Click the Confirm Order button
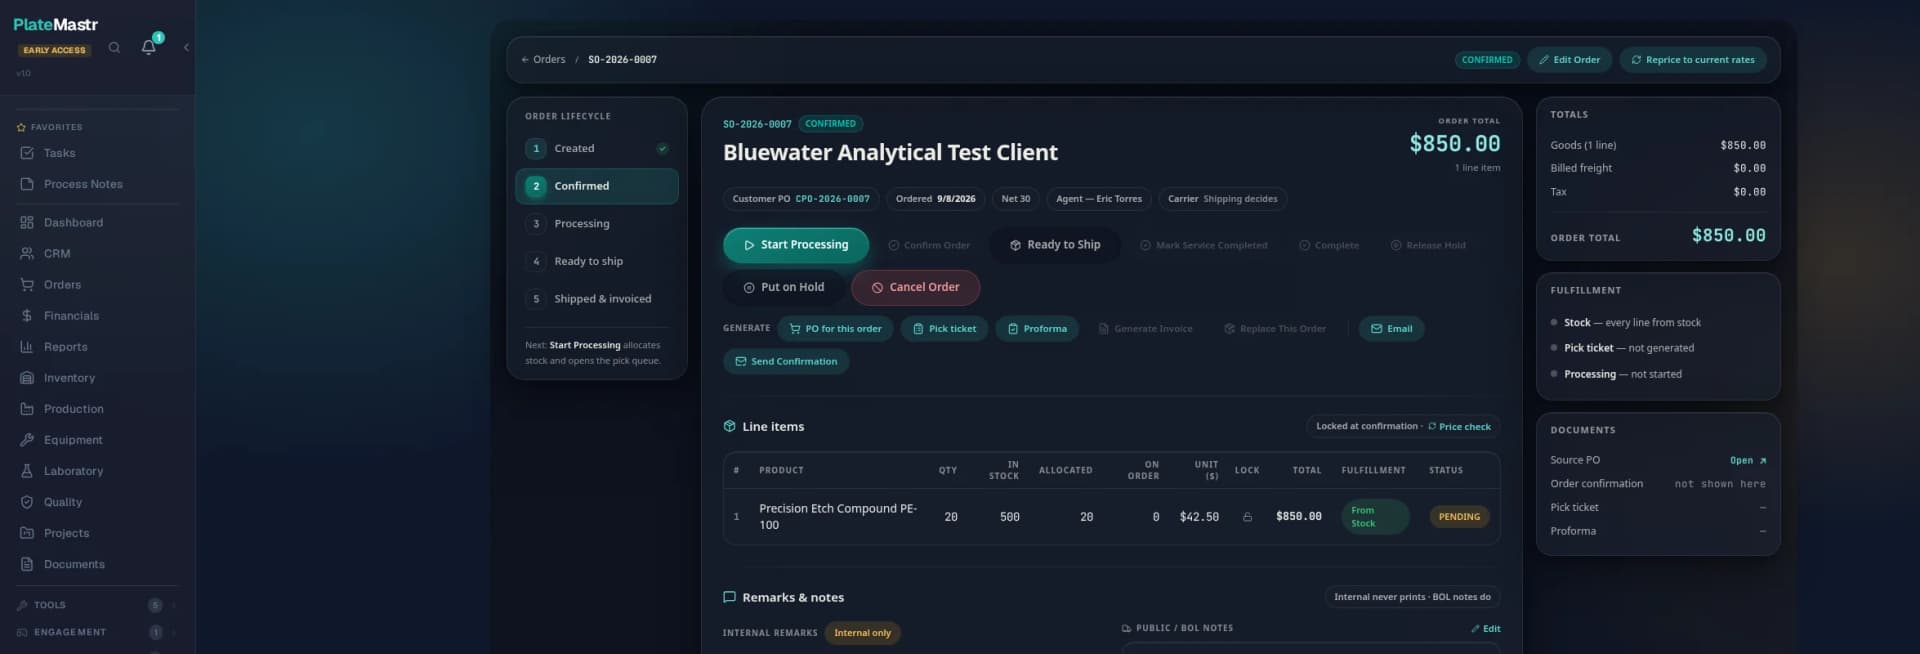Screen dimensions: 1920x654 (929, 245)
